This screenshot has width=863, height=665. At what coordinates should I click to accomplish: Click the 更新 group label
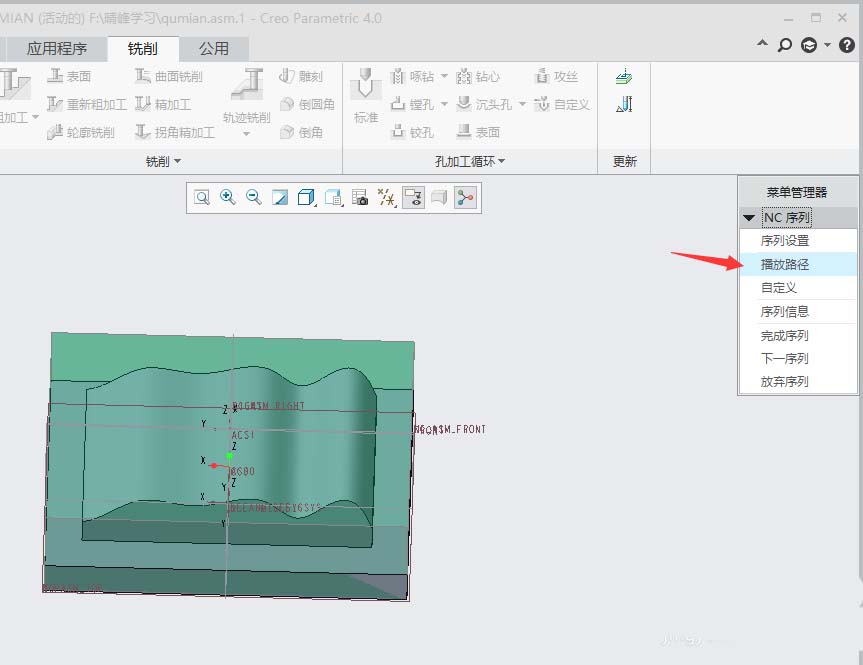624,161
